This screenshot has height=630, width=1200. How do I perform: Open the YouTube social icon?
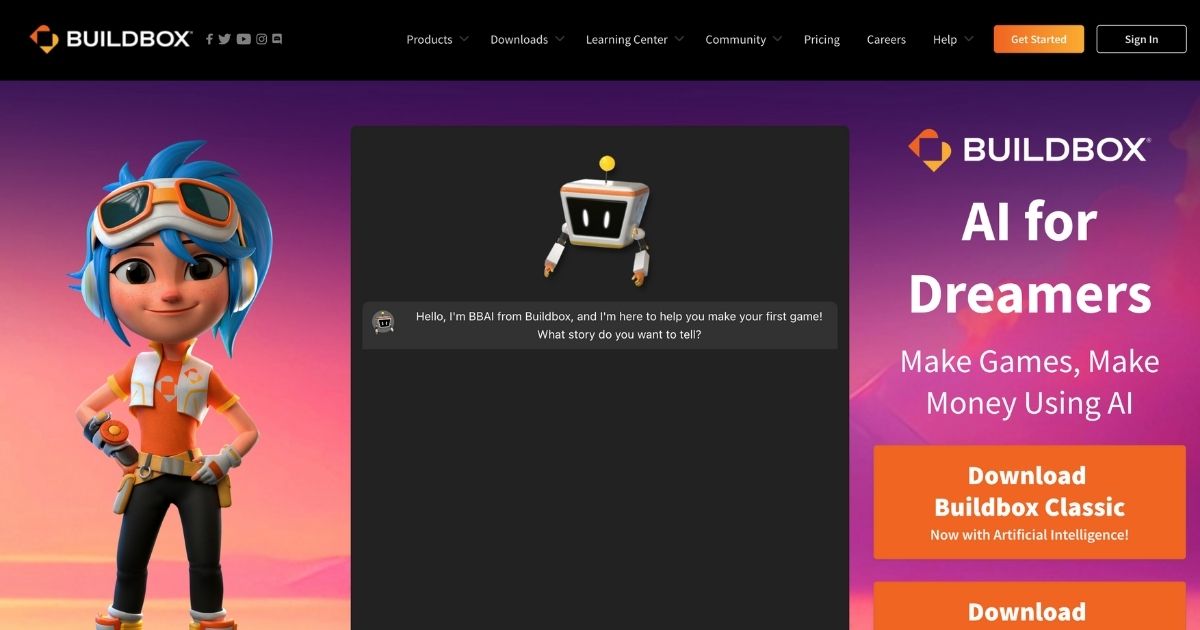coord(244,39)
